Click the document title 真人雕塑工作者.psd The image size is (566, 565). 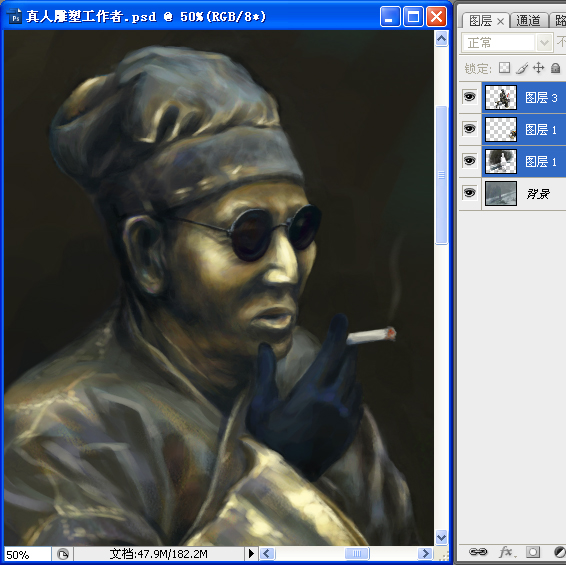pyautogui.click(x=91, y=17)
